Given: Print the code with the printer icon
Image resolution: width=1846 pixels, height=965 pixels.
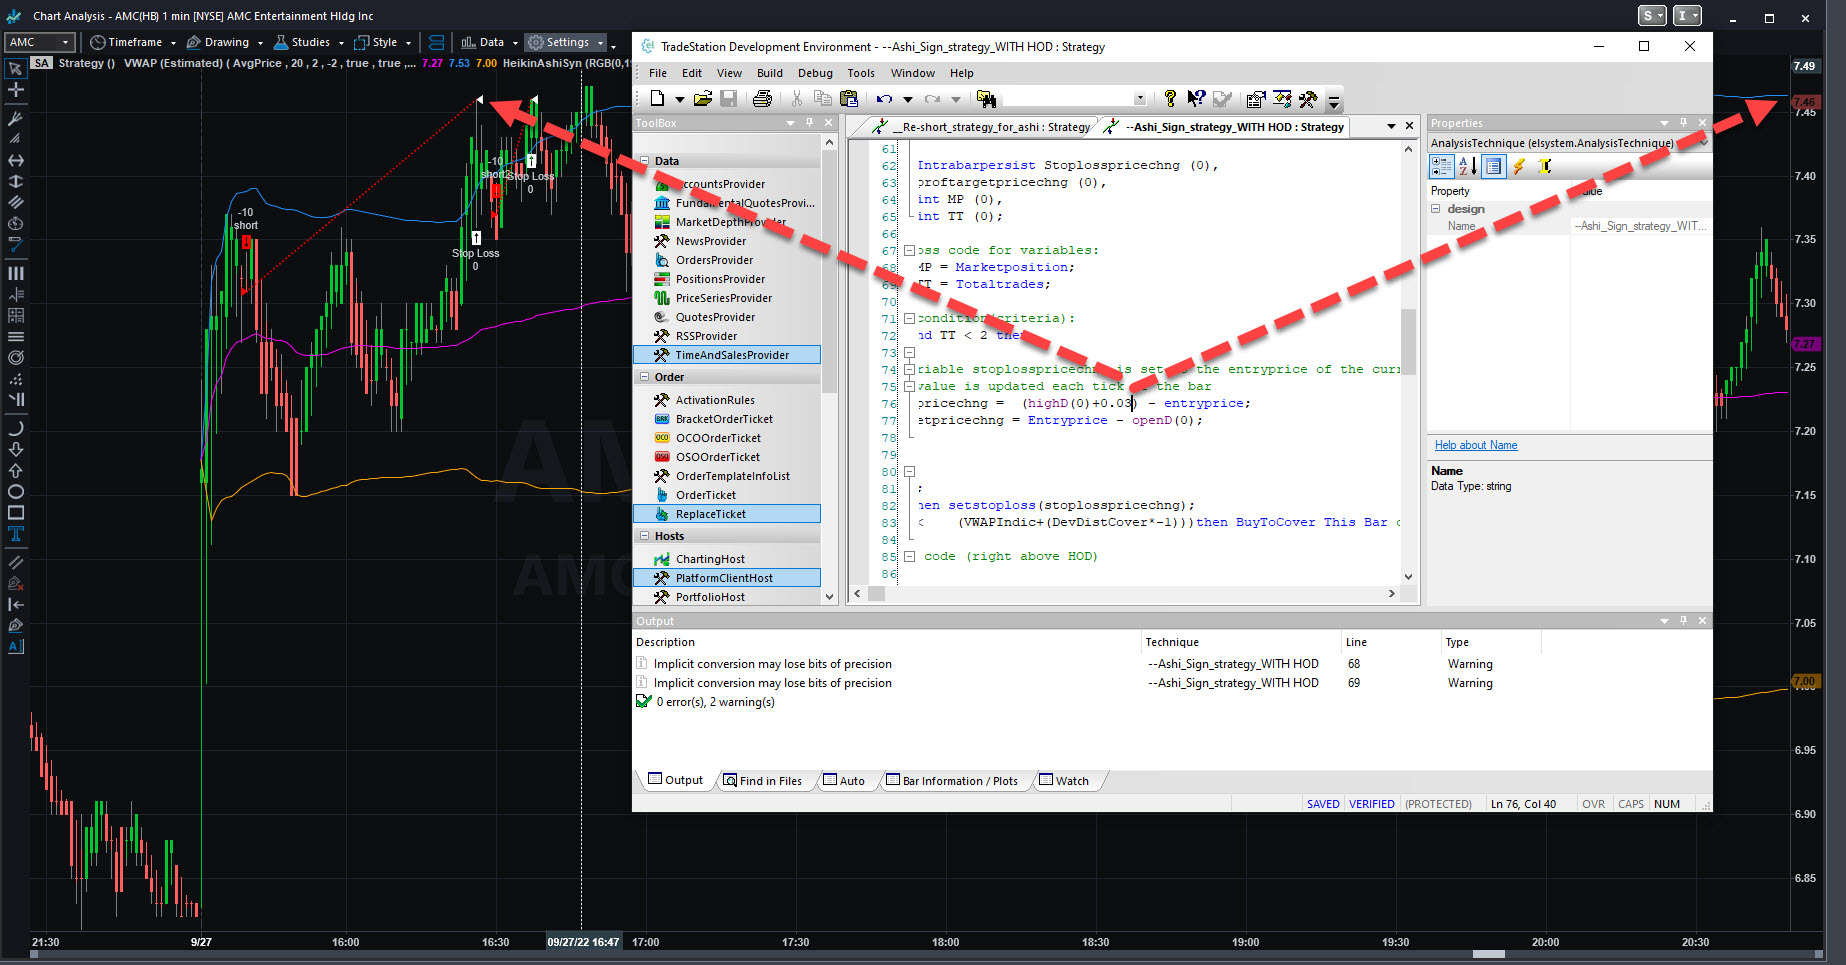Looking at the screenshot, I should coord(762,98).
